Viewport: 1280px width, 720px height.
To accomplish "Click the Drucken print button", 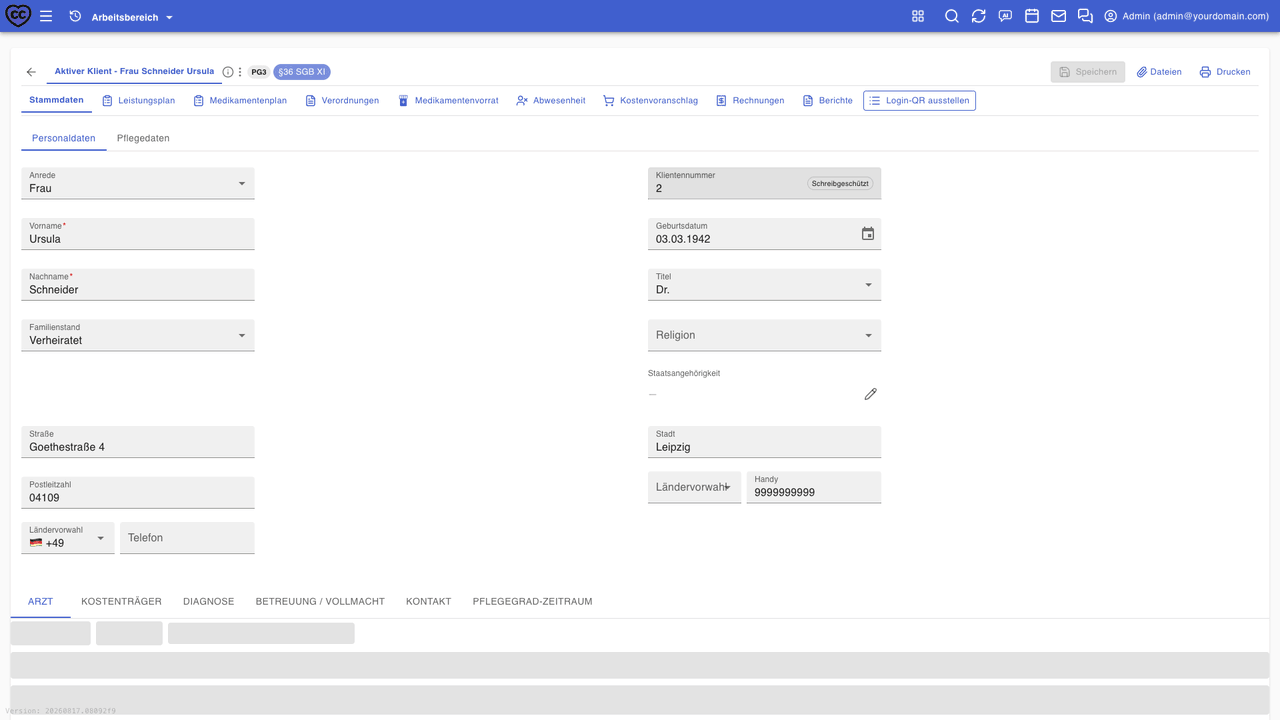I will click(x=1225, y=72).
